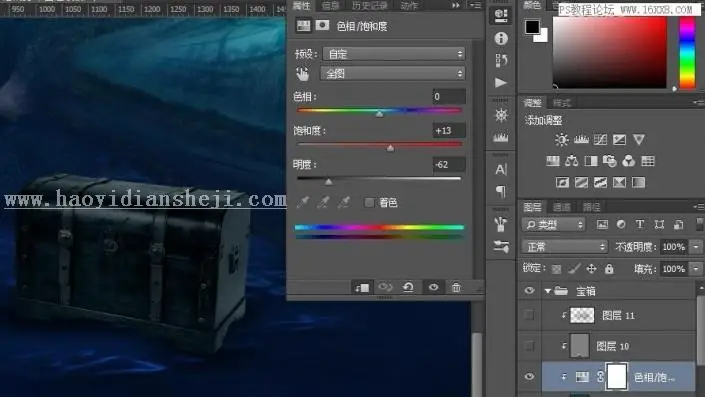The height and width of the screenshot is (397, 705).
Task: Switch to the 动作 tab
Action: click(x=409, y=5)
